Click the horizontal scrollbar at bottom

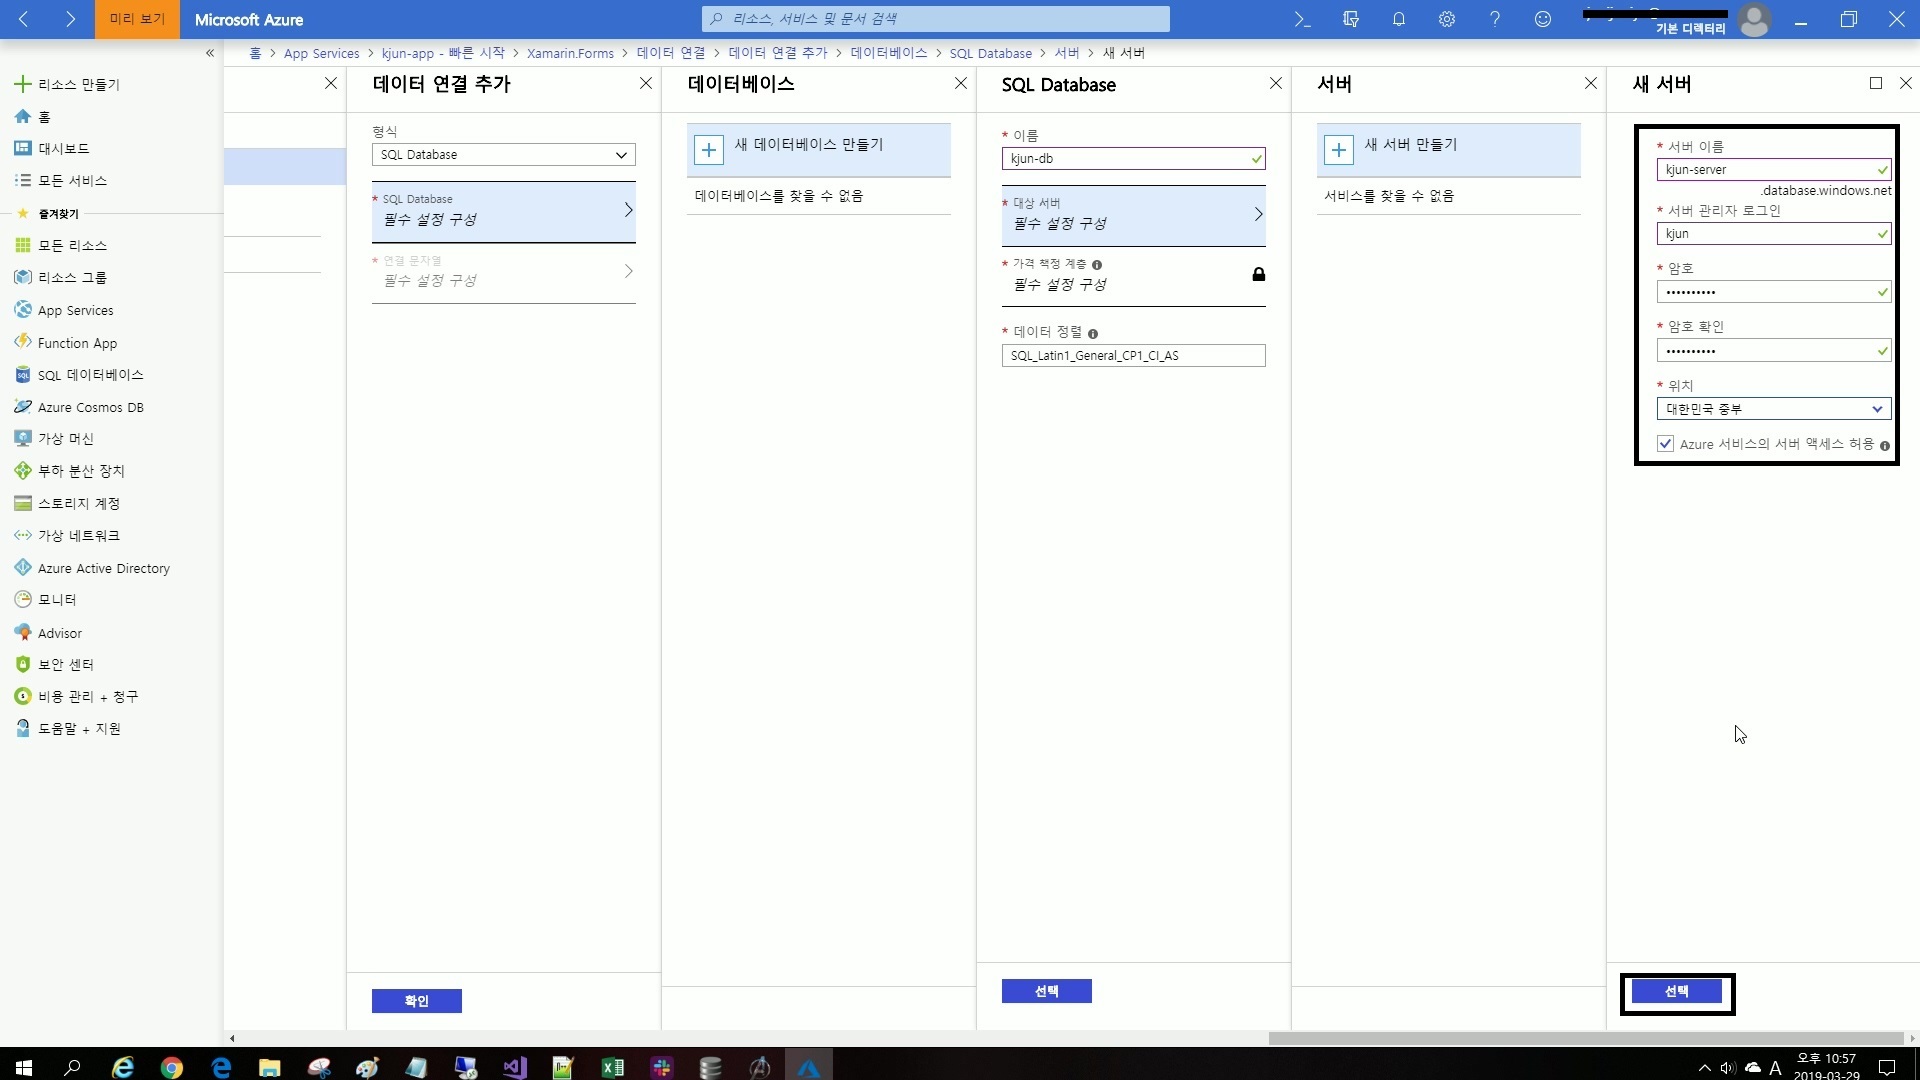(x=1585, y=1038)
